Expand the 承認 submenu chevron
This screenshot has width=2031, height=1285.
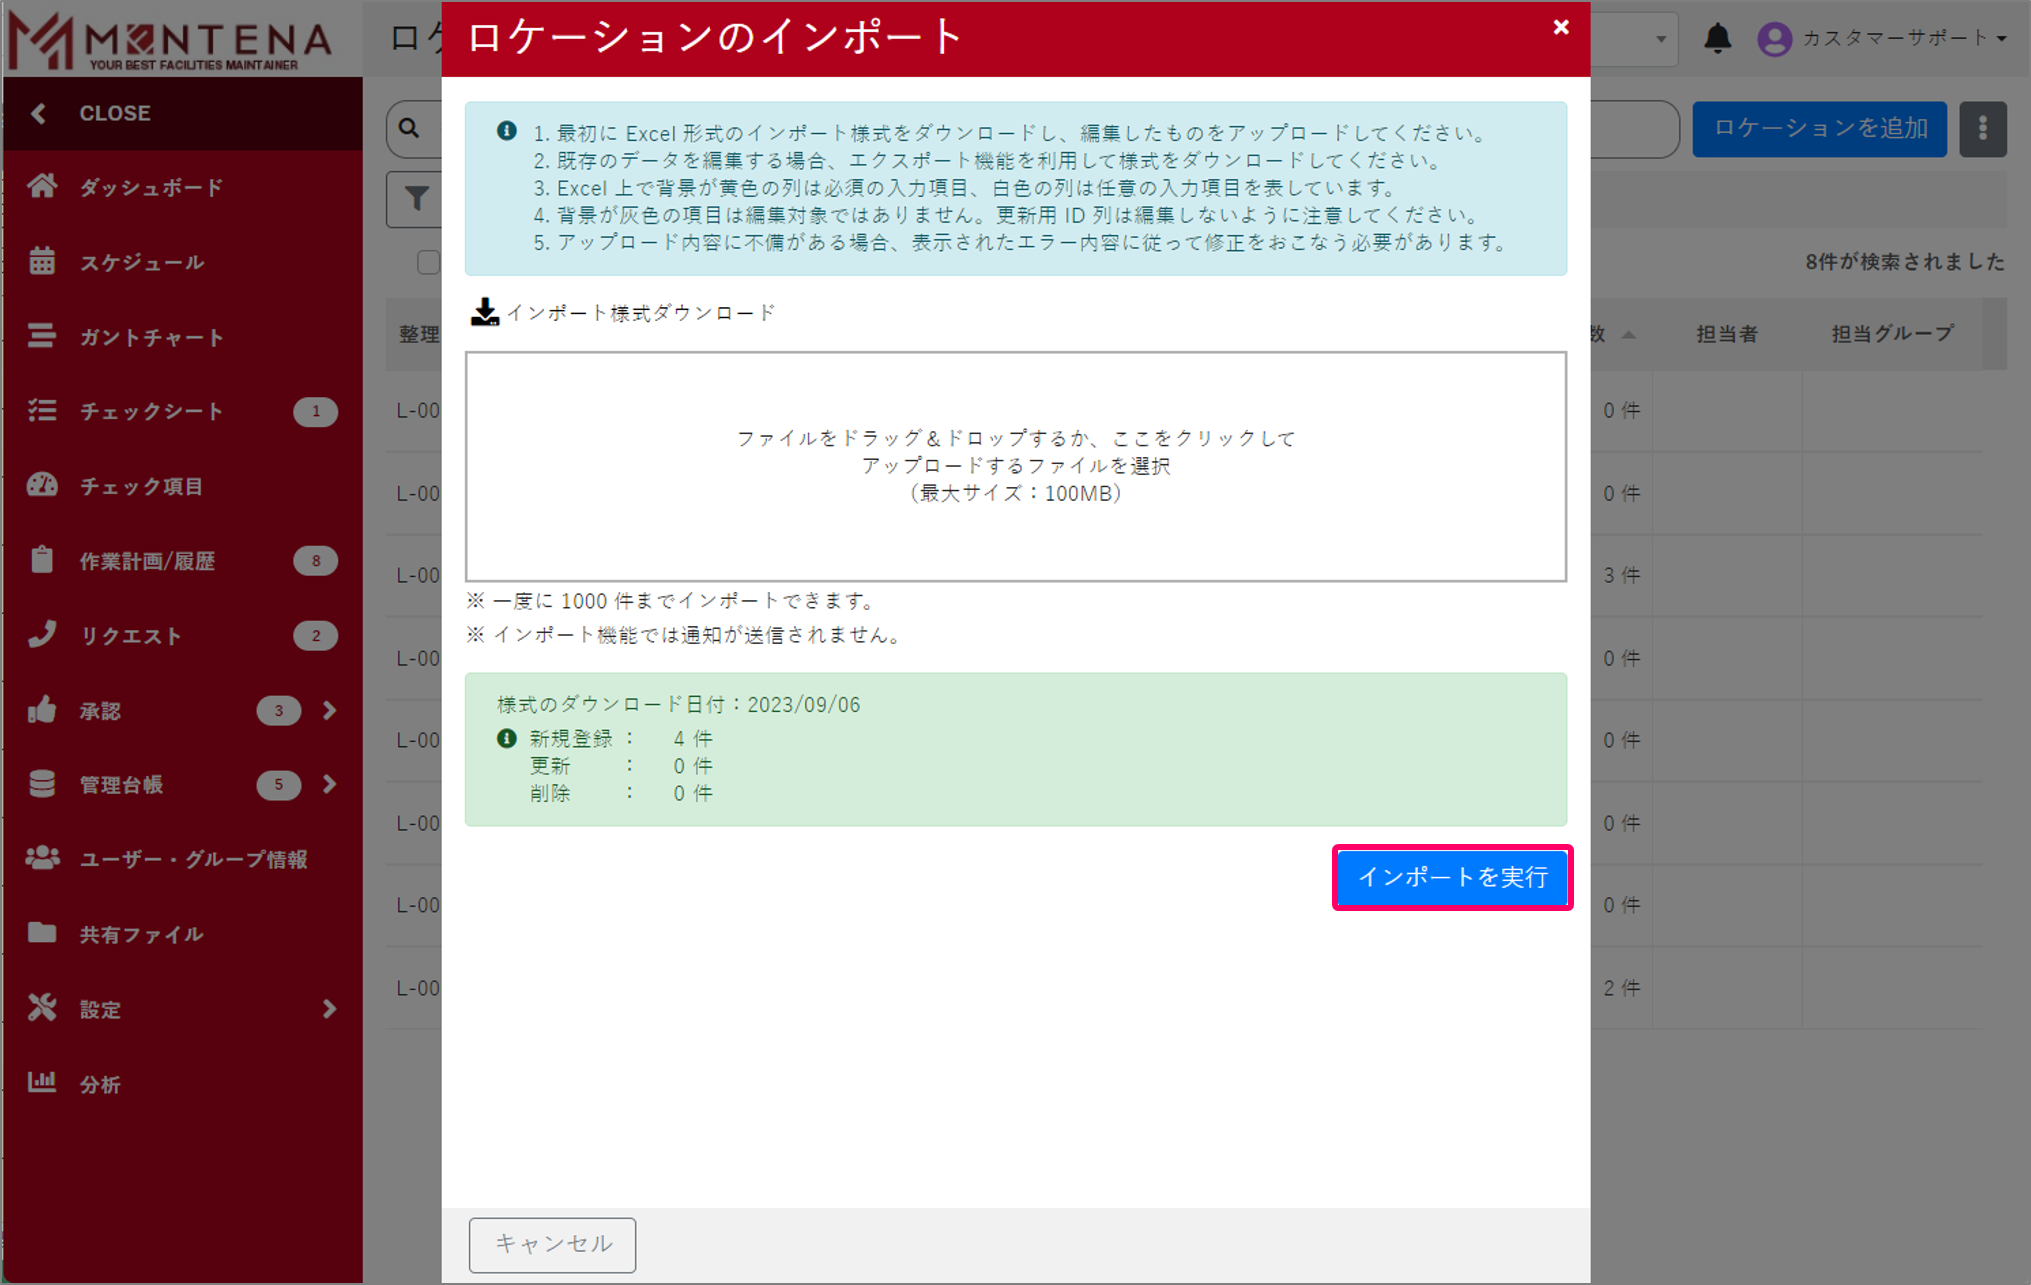330,710
